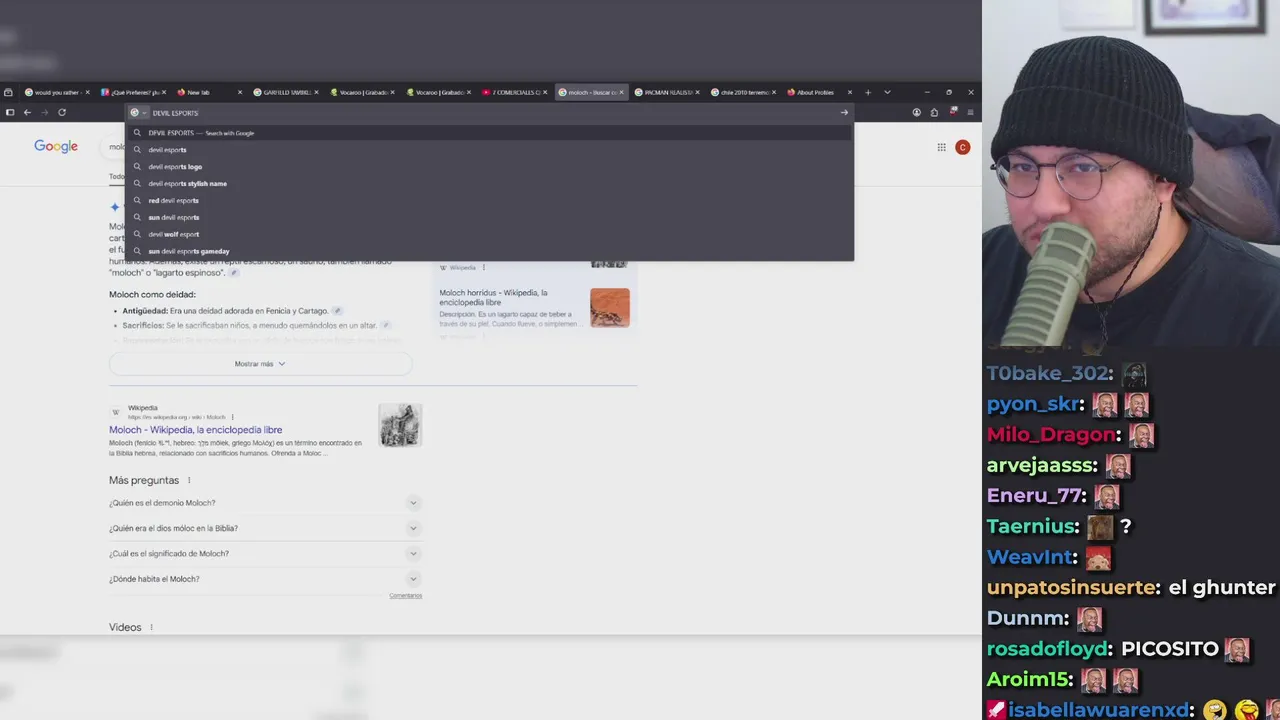Expand '¿Quién es el demonio Moloch?' question
Image resolution: width=1280 pixels, height=720 pixels.
click(x=265, y=503)
